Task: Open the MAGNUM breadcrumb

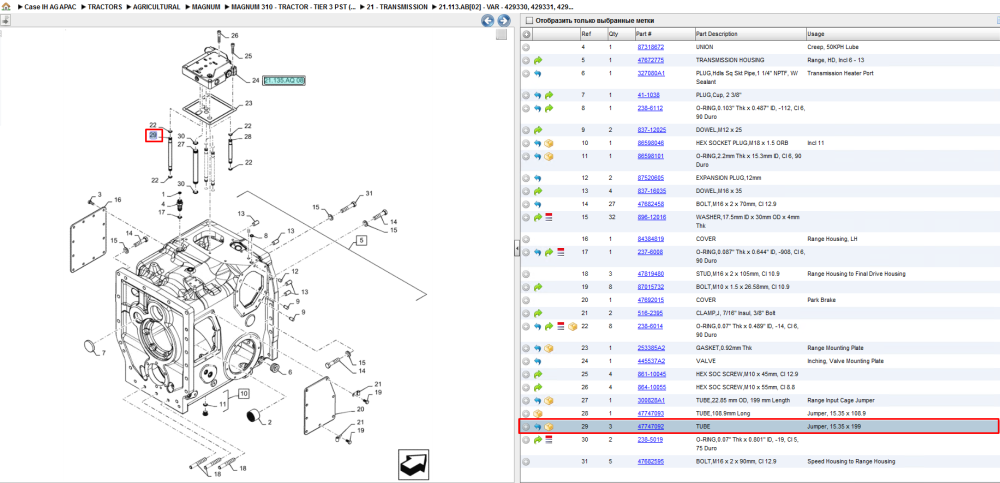Action: tap(207, 6)
